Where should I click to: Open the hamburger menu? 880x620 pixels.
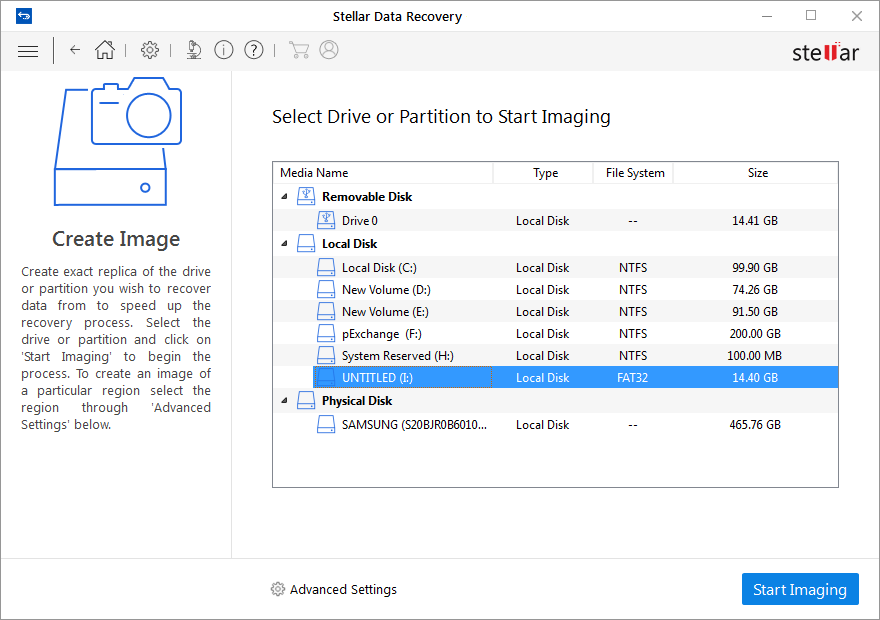tap(28, 51)
